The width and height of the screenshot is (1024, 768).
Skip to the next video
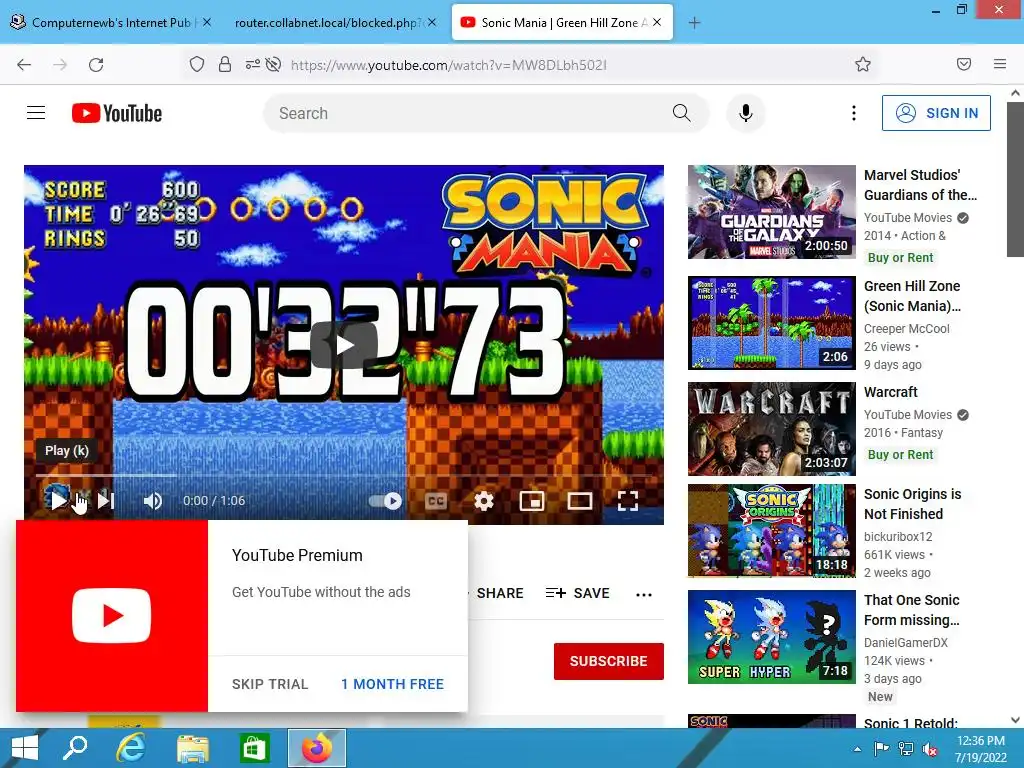pos(106,501)
